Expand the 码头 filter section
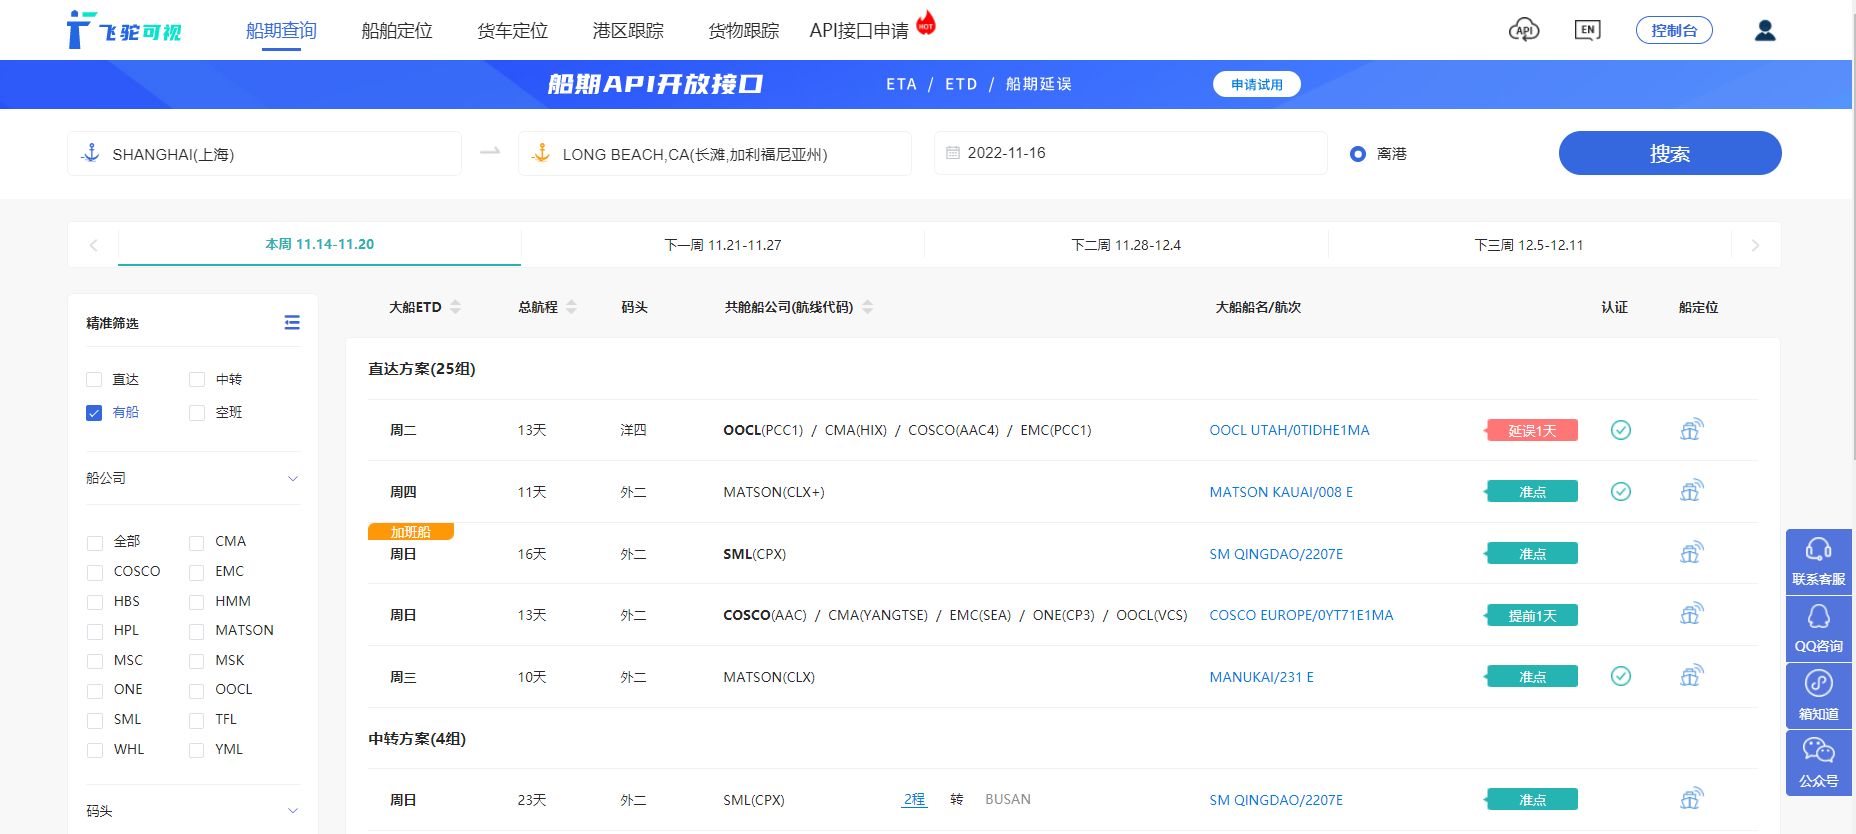 [292, 811]
